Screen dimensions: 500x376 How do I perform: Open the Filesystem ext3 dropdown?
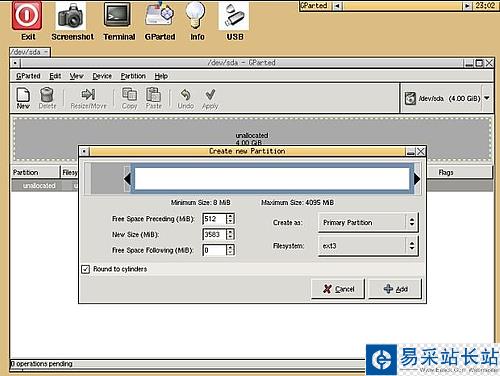[368, 246]
